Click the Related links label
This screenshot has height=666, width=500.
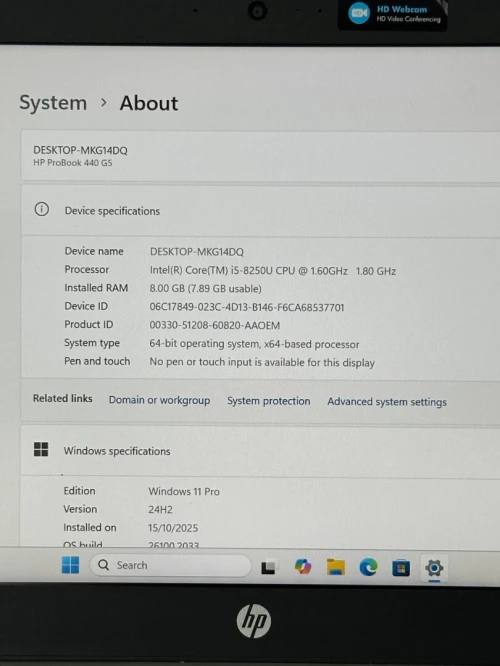(x=62, y=398)
